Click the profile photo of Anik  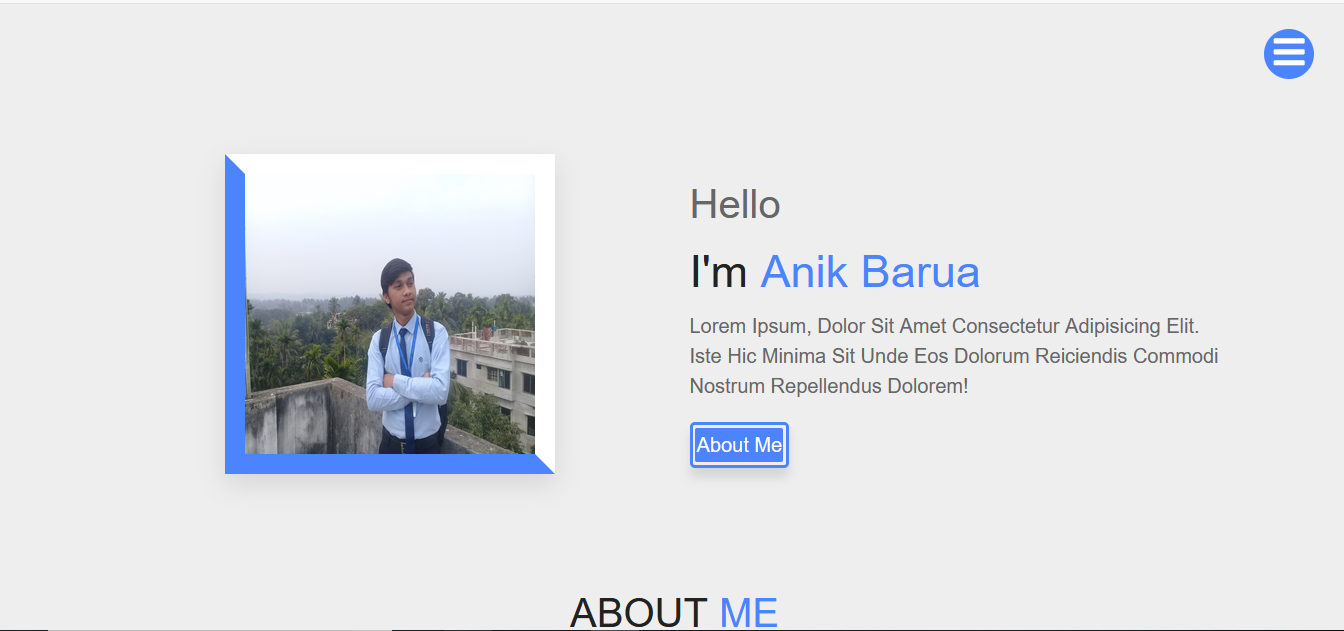tap(390, 314)
